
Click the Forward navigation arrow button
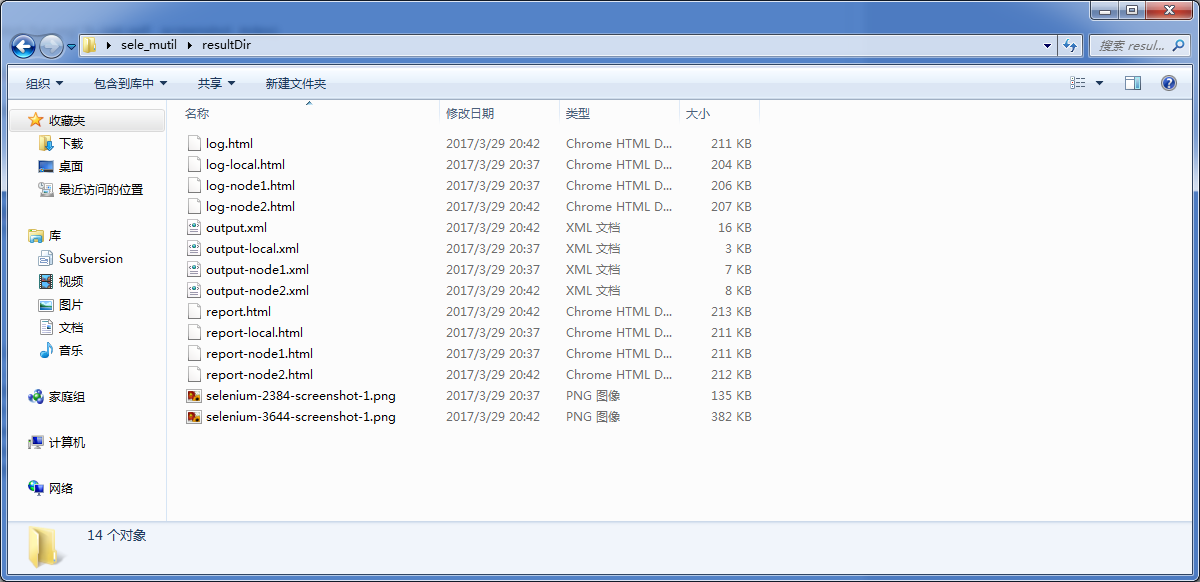click(x=51, y=46)
